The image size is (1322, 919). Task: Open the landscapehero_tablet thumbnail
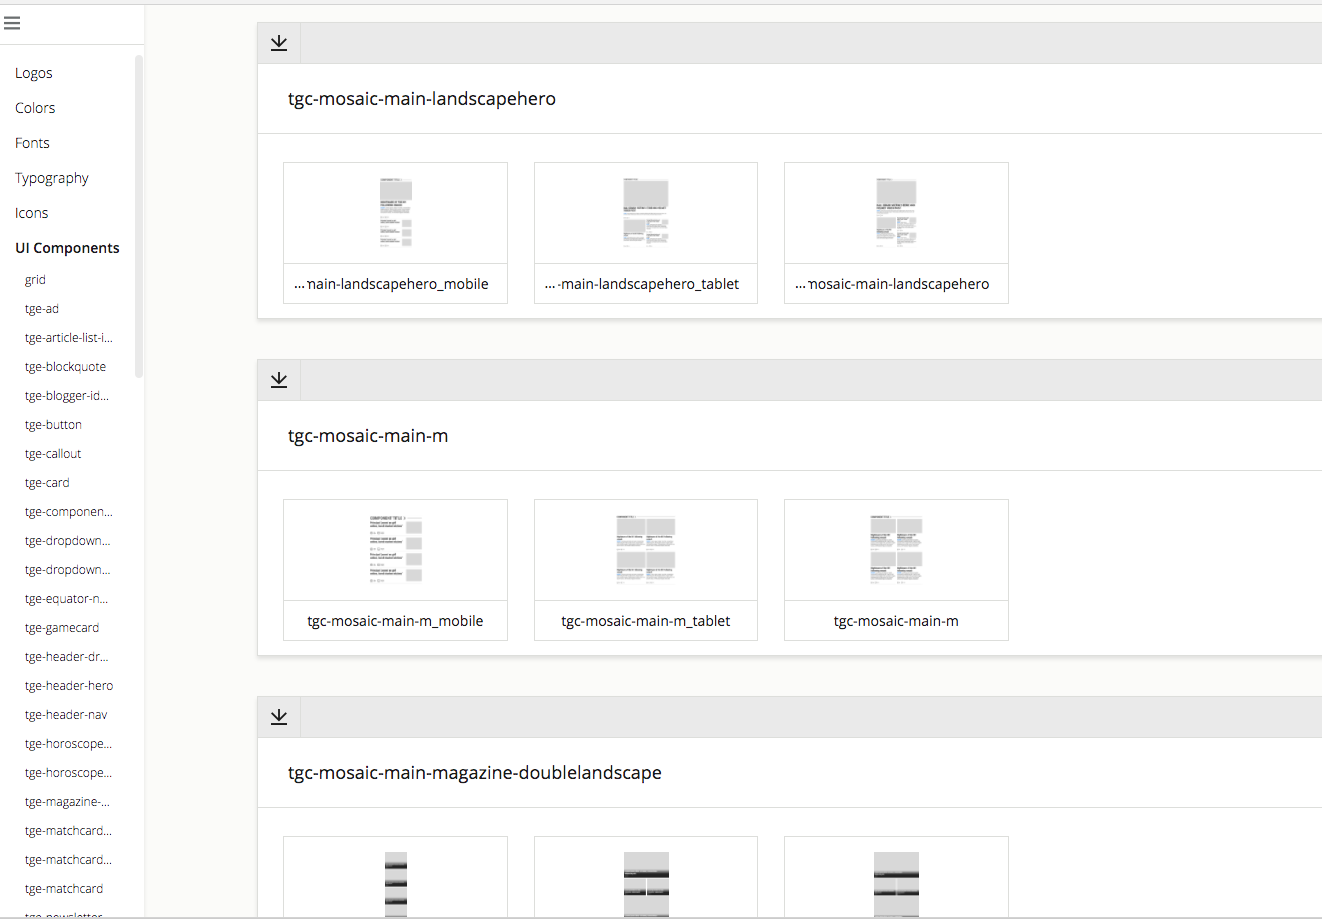coord(646,213)
